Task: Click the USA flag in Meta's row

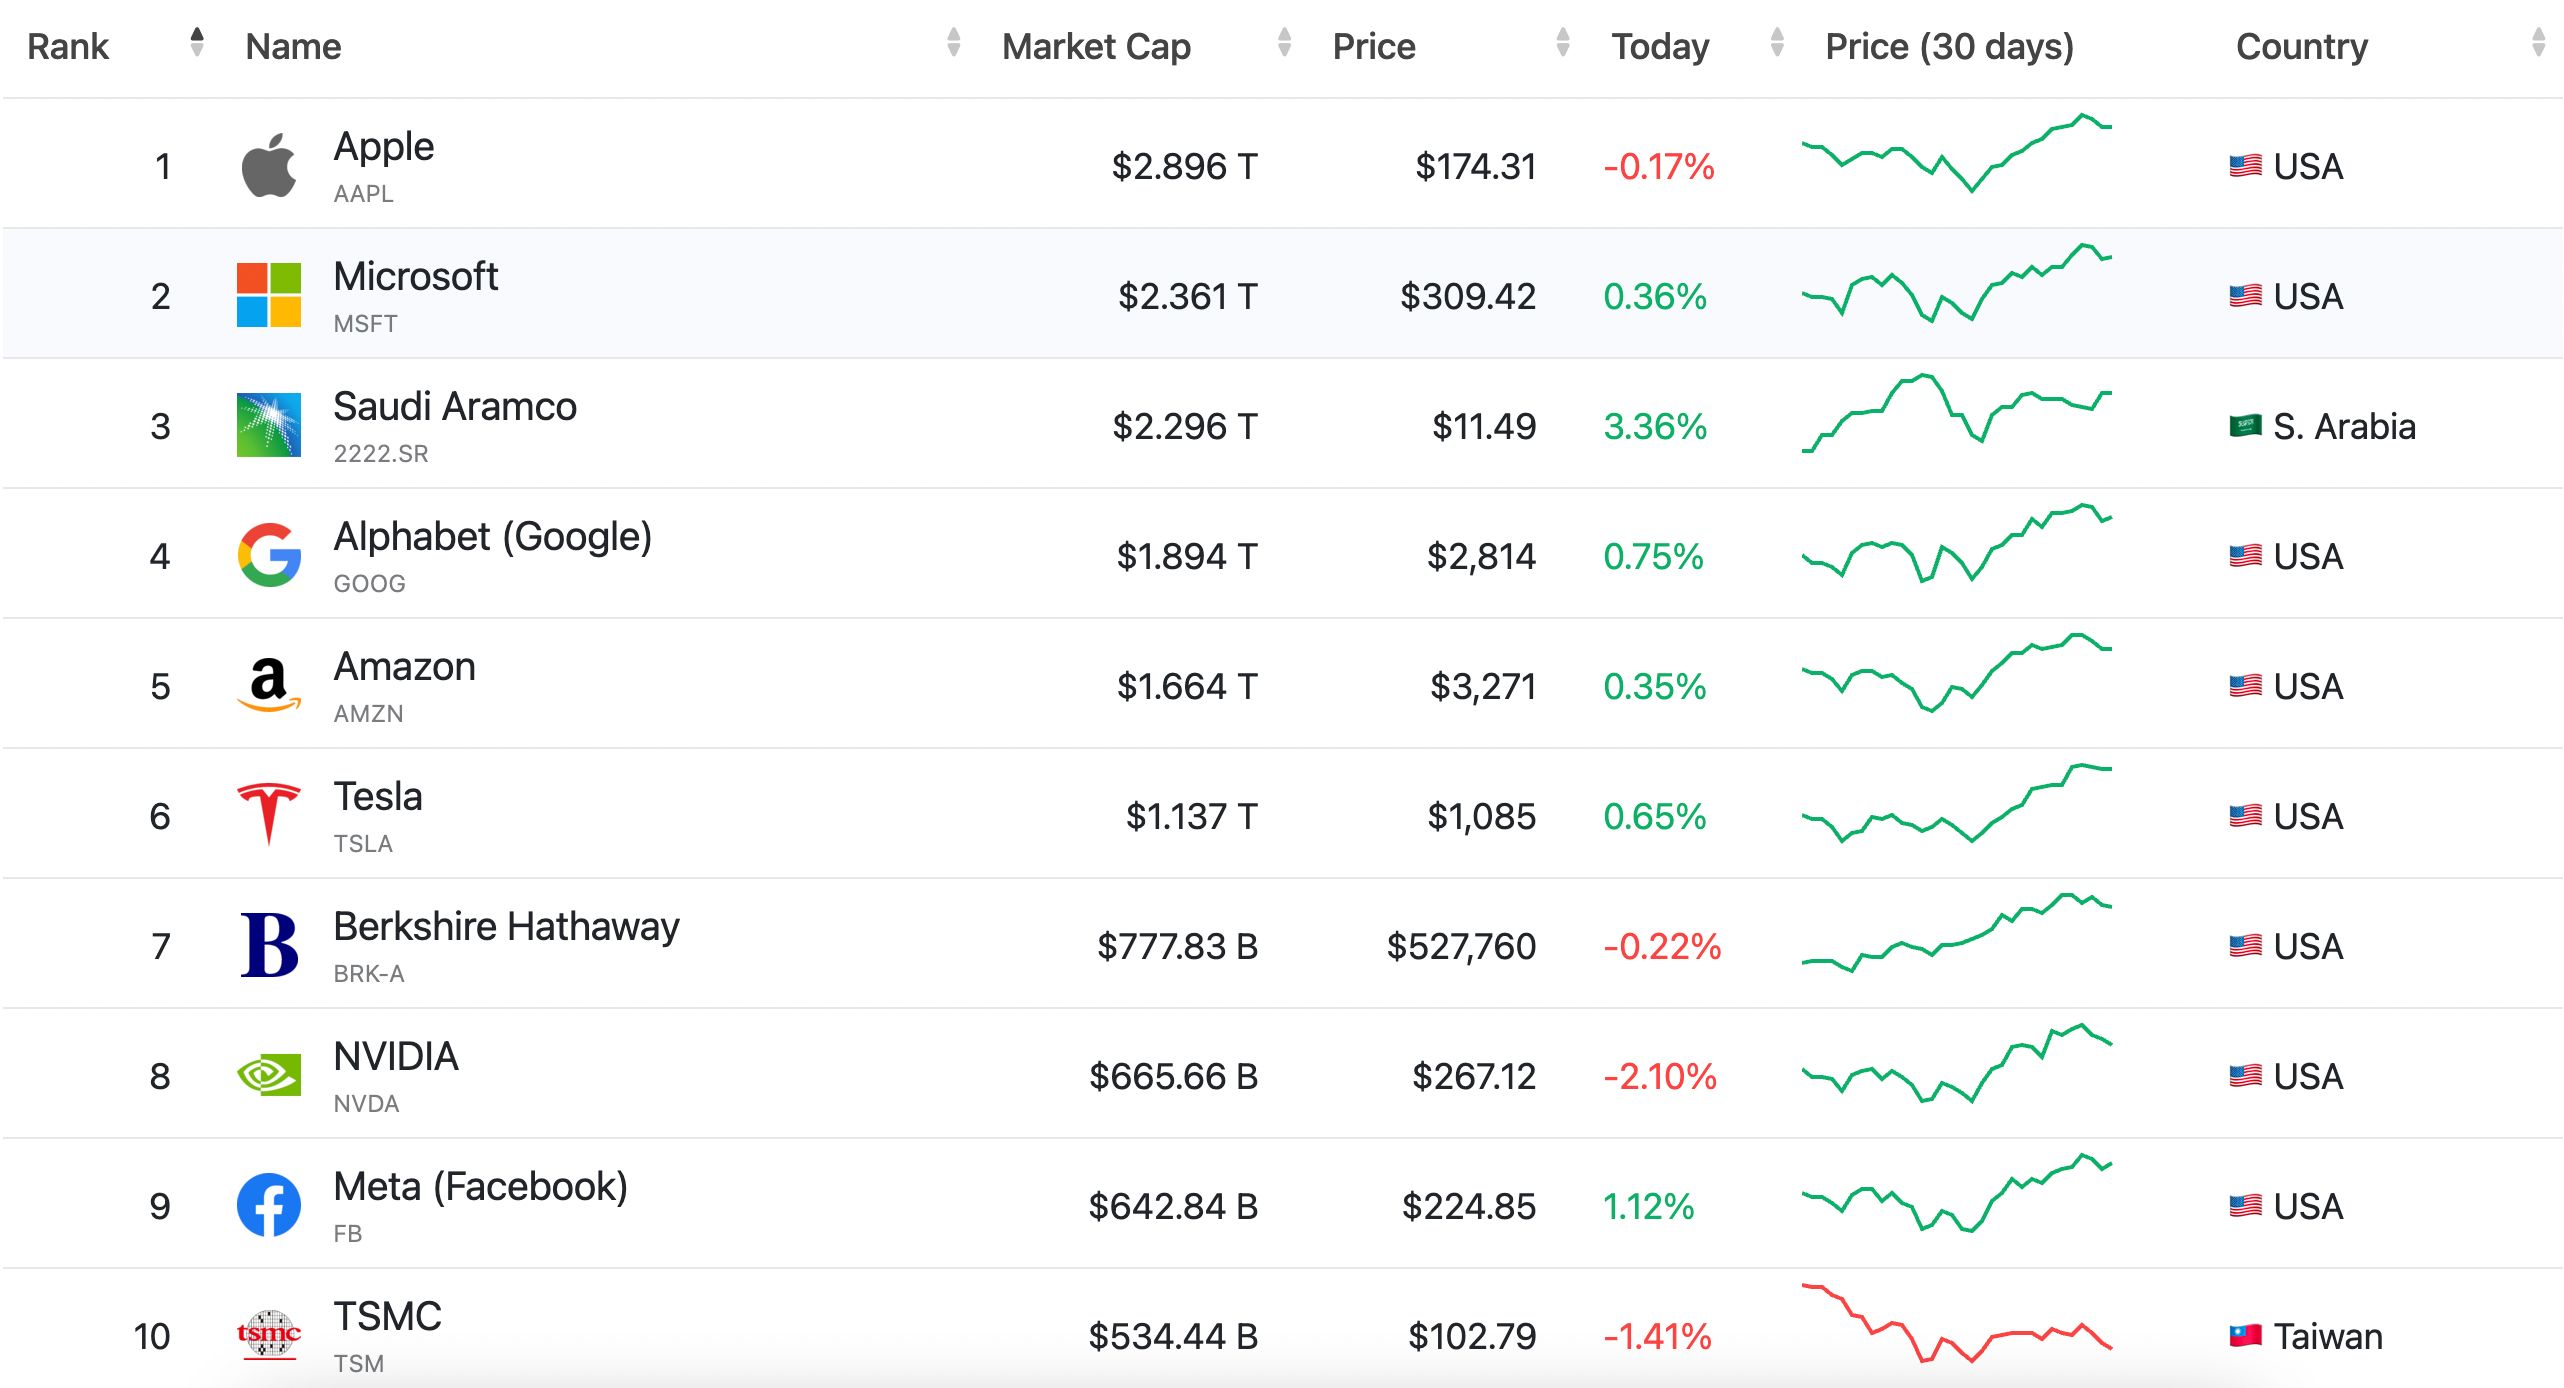Action: tap(2245, 1206)
